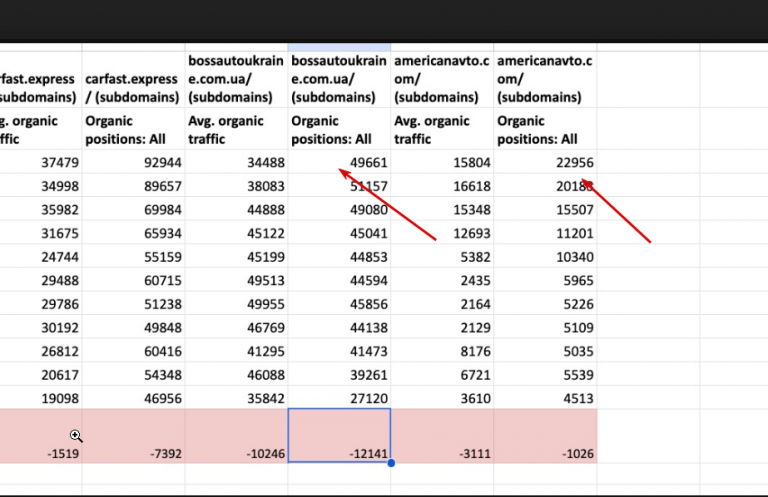Select the 39261 cell
The width and height of the screenshot is (768, 497).
tap(339, 375)
